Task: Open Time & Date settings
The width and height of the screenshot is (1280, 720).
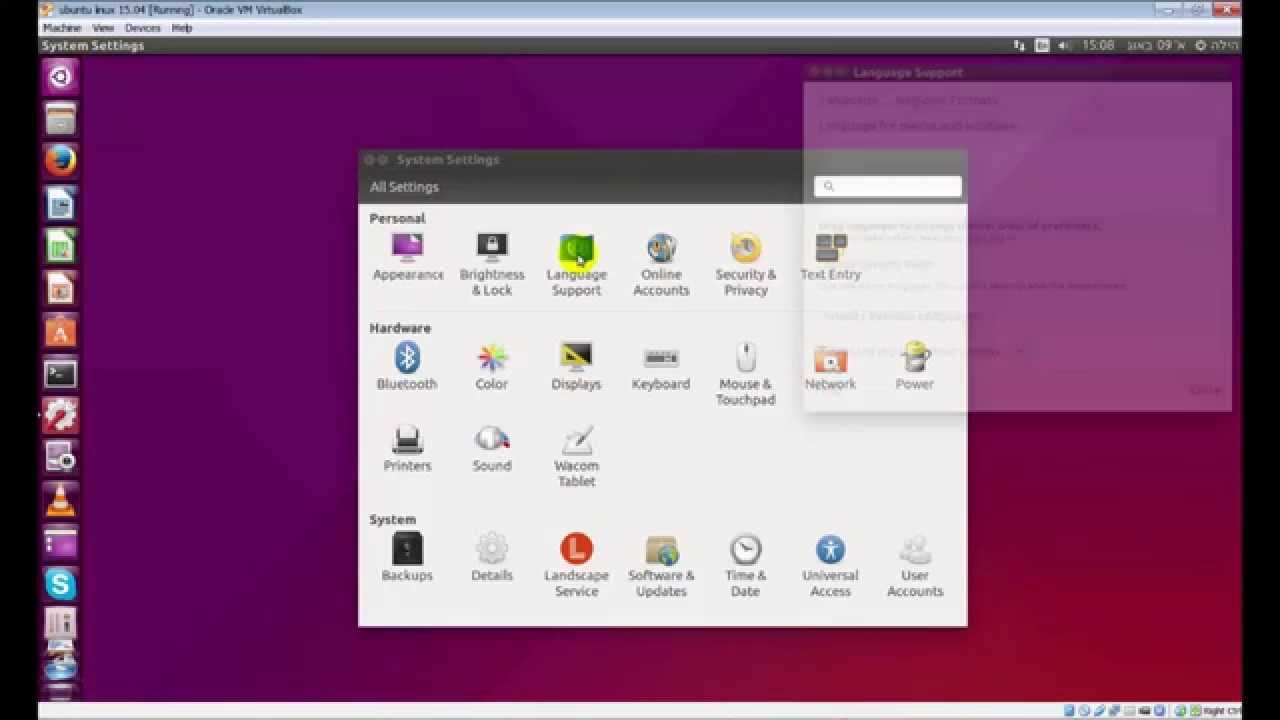Action: pyautogui.click(x=745, y=566)
